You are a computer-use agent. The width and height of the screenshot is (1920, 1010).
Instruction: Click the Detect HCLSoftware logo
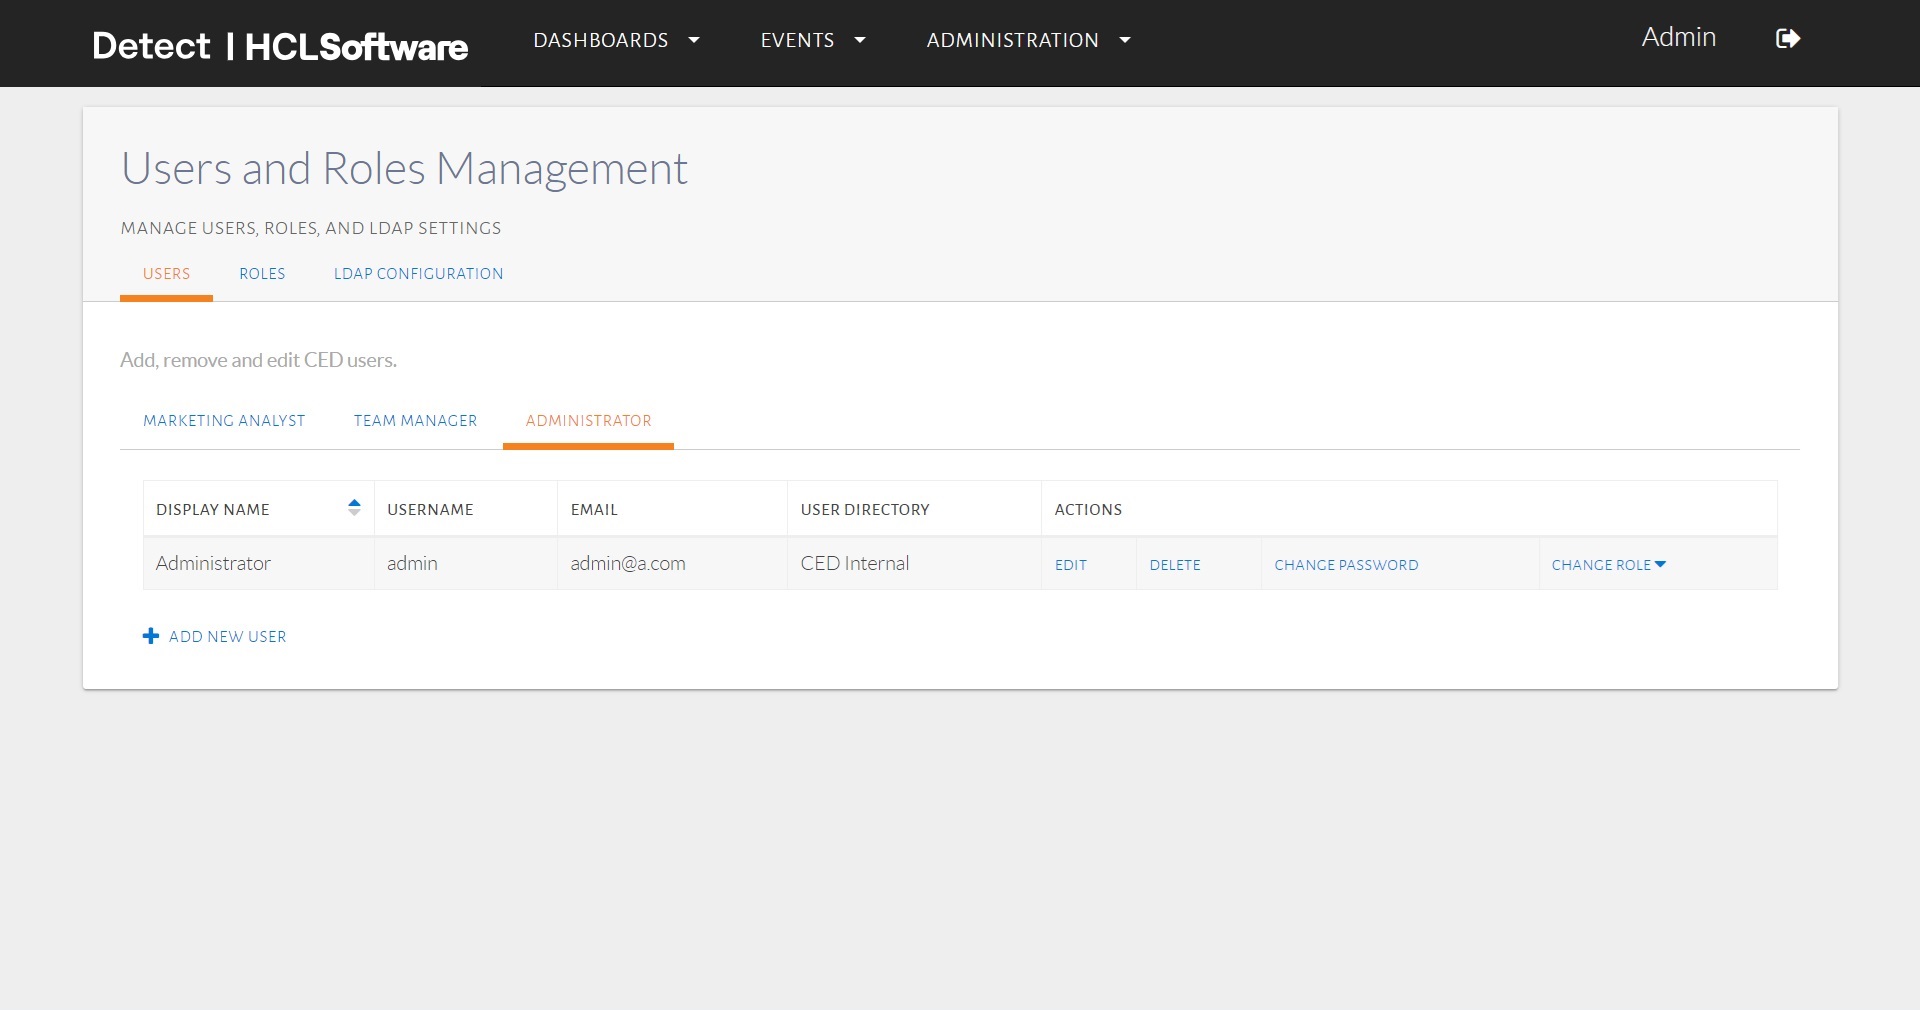tap(280, 46)
